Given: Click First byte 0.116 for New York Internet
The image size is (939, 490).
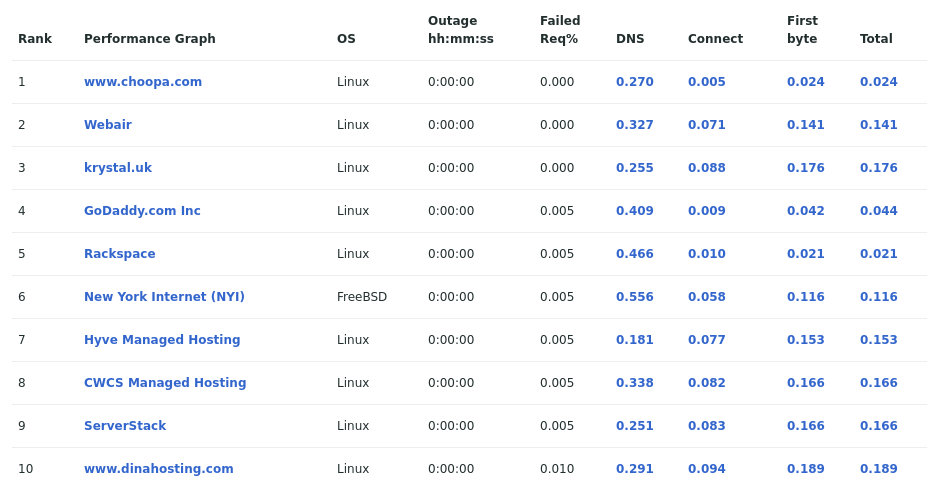Looking at the screenshot, I should point(805,297).
